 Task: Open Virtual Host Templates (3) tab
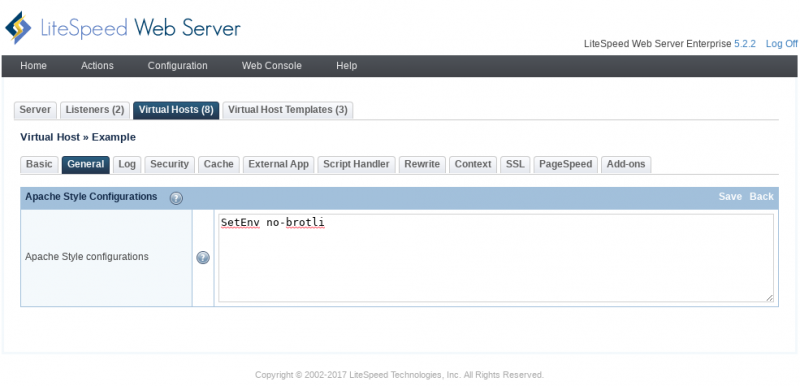[288, 110]
